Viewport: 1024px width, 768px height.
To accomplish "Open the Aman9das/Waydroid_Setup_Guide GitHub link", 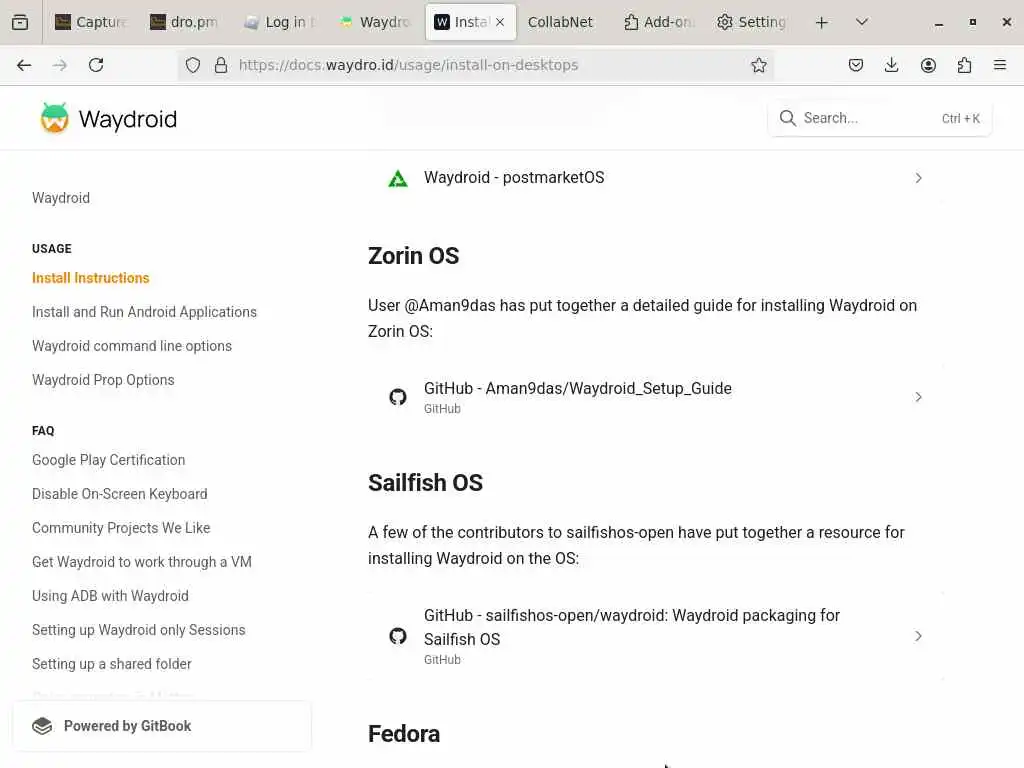I will click(577, 389).
